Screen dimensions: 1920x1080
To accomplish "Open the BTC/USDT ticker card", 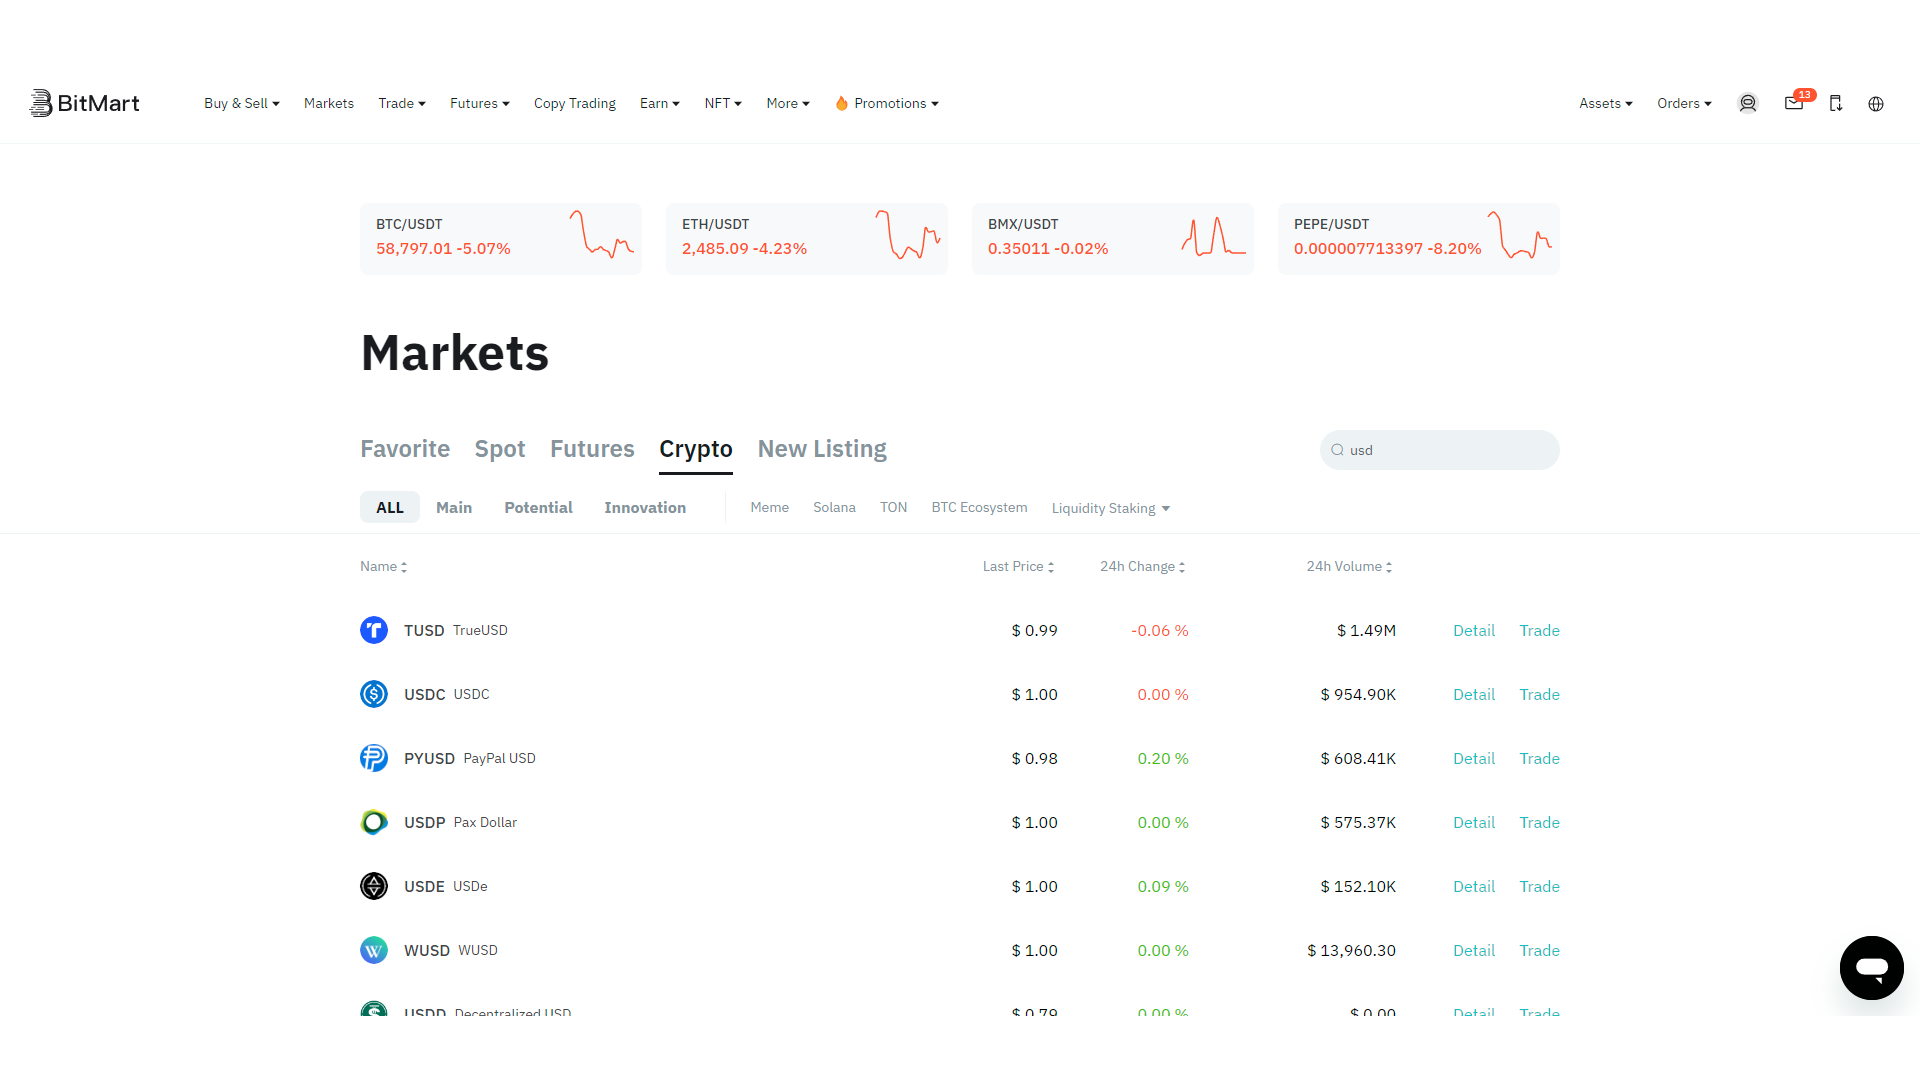I will [x=501, y=238].
